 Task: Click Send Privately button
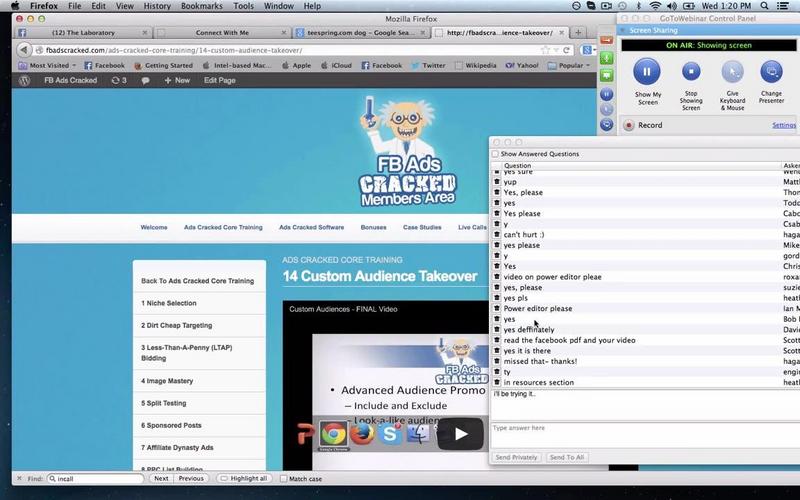516,457
